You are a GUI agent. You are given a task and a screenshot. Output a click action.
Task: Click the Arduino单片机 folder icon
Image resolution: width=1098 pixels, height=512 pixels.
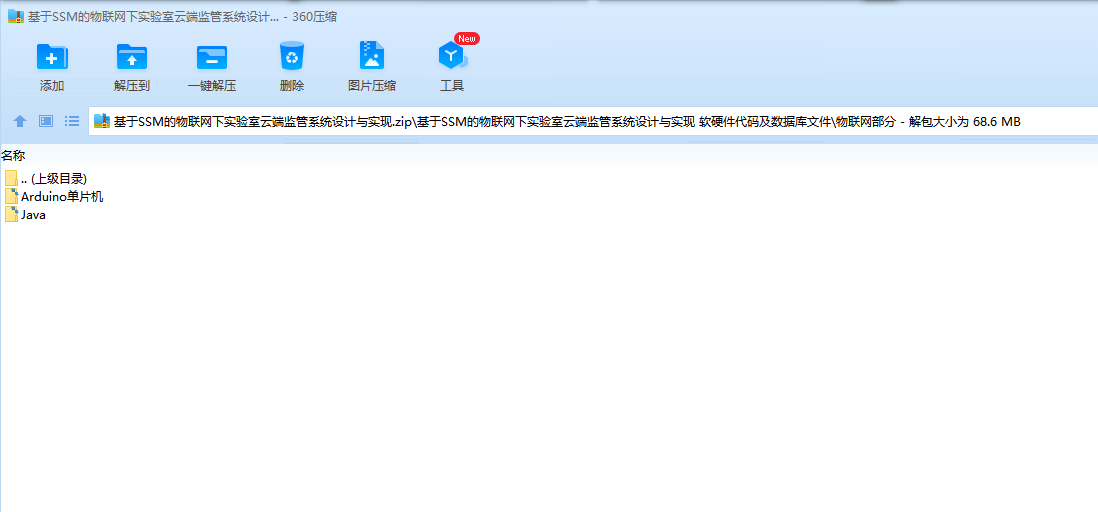point(11,197)
